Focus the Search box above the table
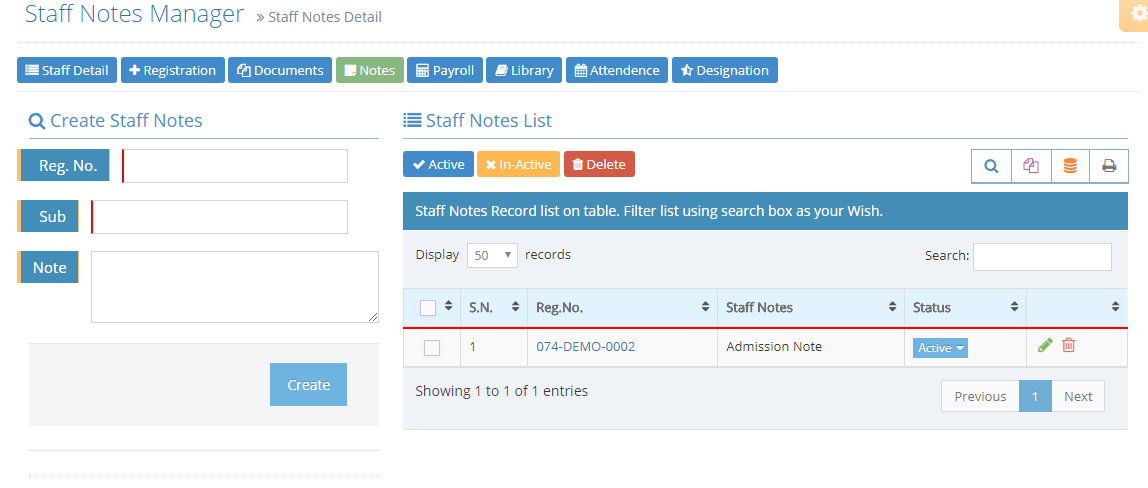Screen dimensions: 1148x488 (x=1042, y=256)
